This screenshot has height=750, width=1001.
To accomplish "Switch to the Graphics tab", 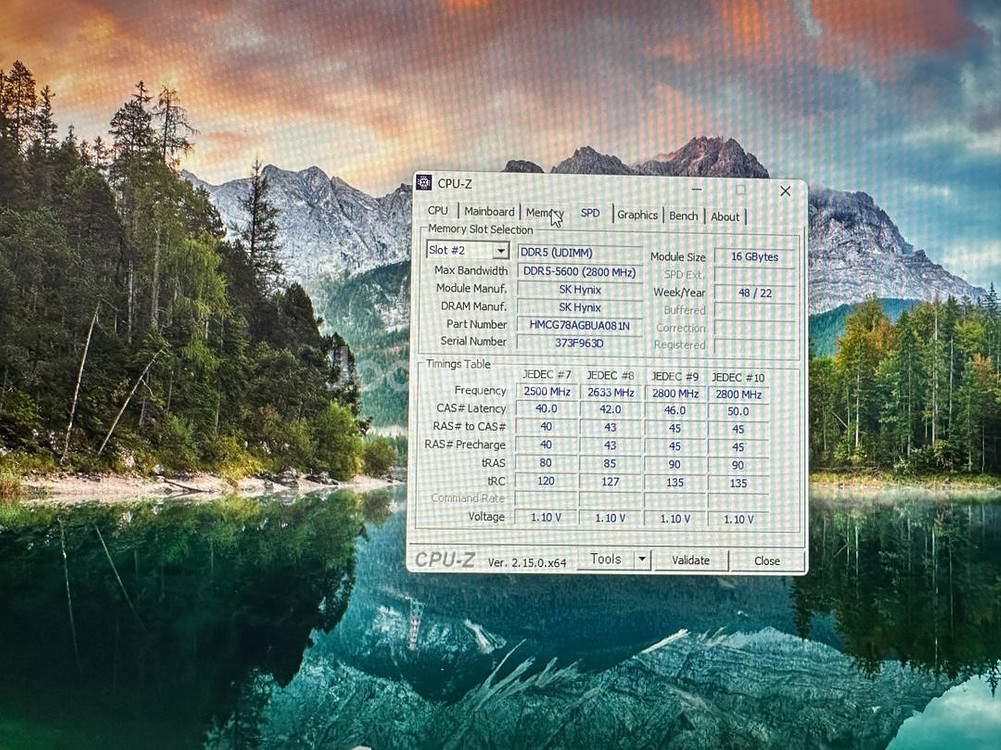I will tap(637, 215).
